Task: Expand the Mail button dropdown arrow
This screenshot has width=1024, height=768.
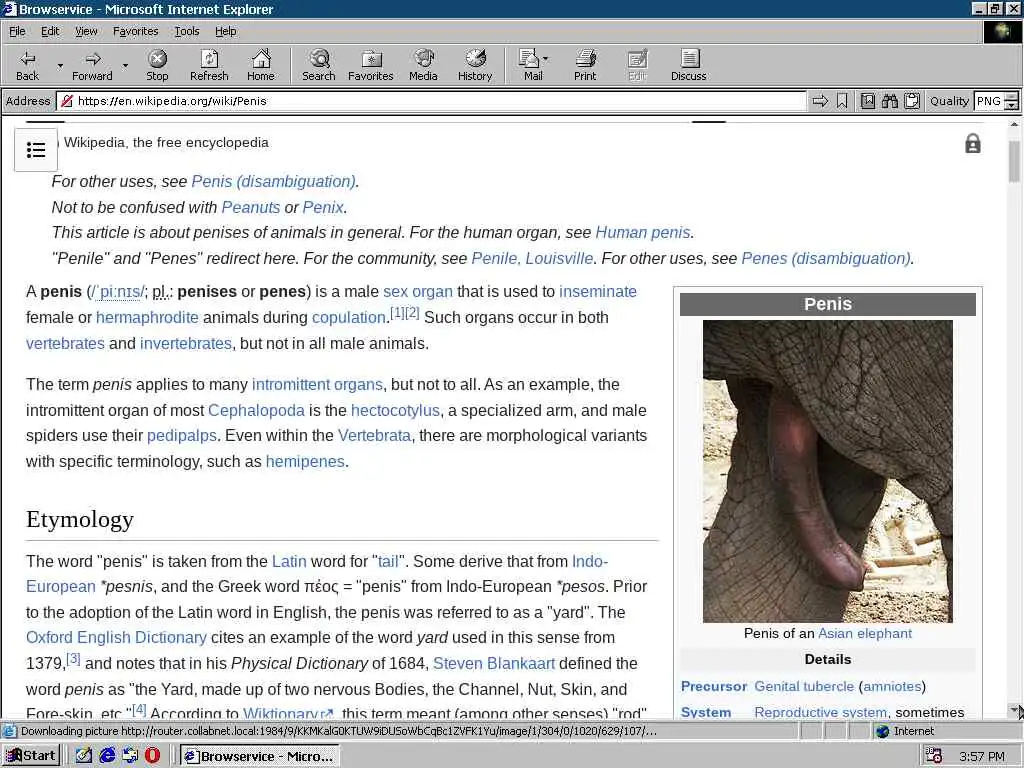Action: 546,59
